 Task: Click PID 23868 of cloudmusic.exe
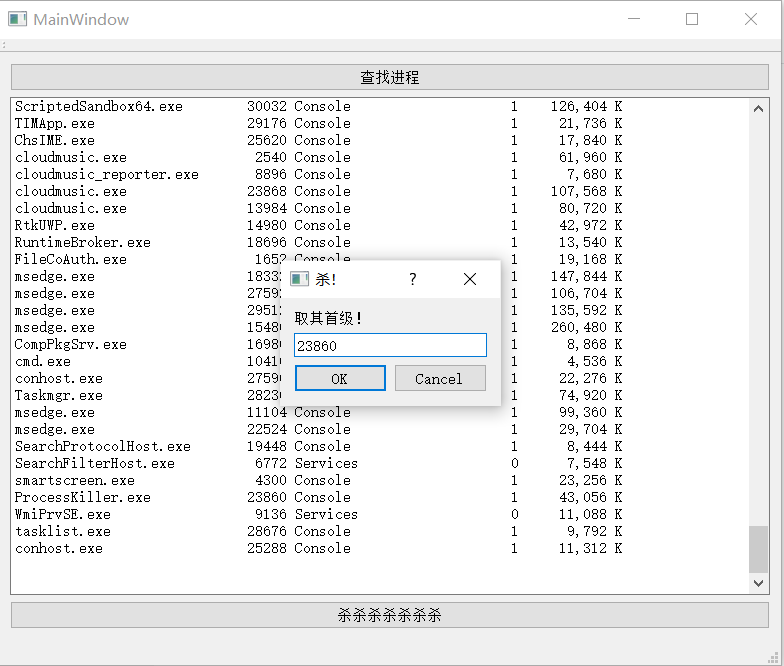[266, 191]
